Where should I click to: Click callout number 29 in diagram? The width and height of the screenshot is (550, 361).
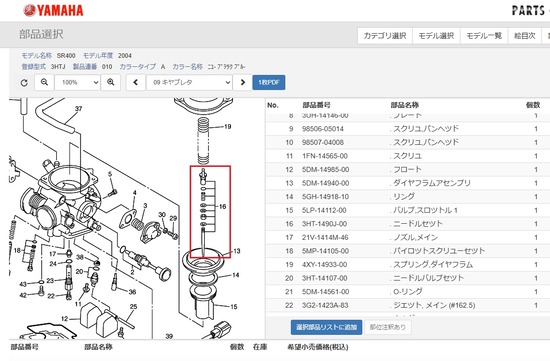click(x=173, y=218)
